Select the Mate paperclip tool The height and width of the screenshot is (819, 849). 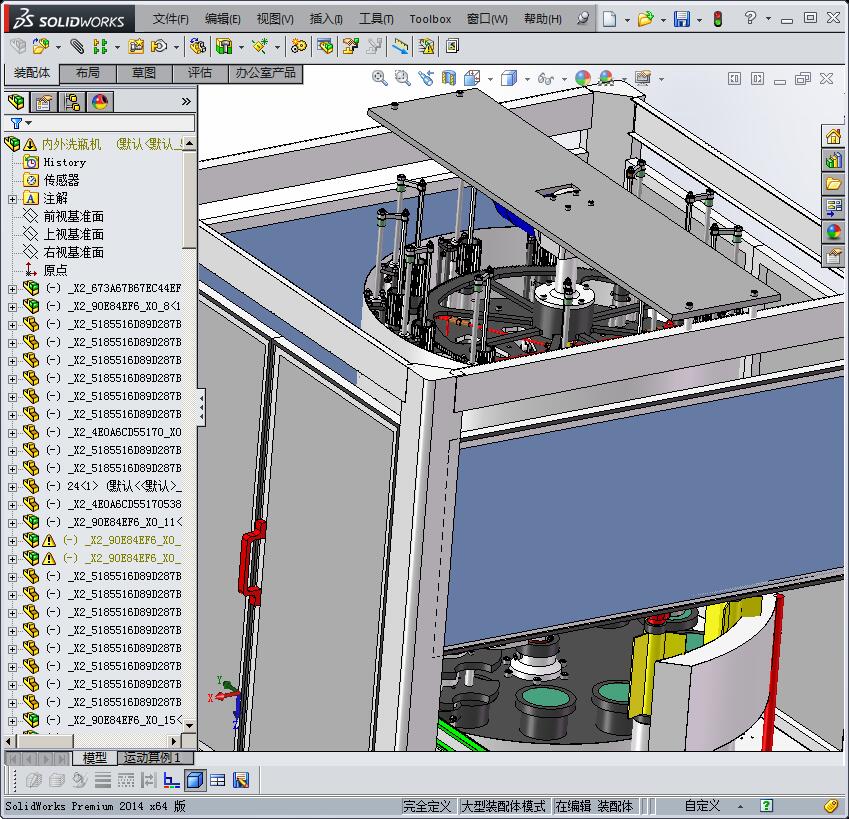[77, 47]
